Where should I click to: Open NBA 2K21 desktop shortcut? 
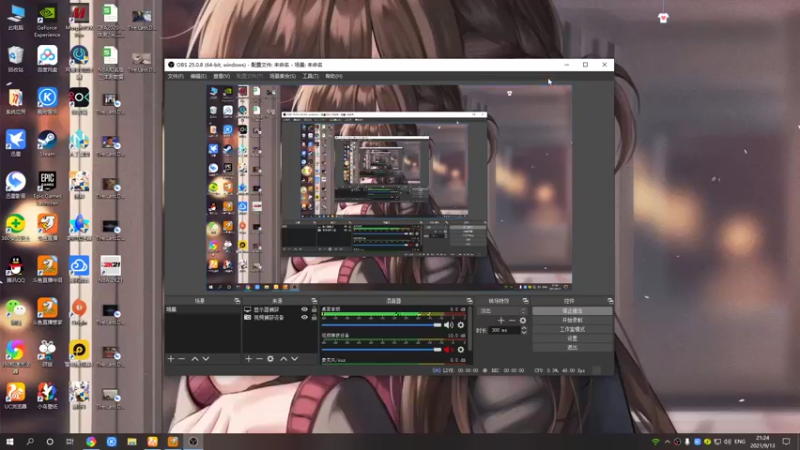(x=110, y=269)
